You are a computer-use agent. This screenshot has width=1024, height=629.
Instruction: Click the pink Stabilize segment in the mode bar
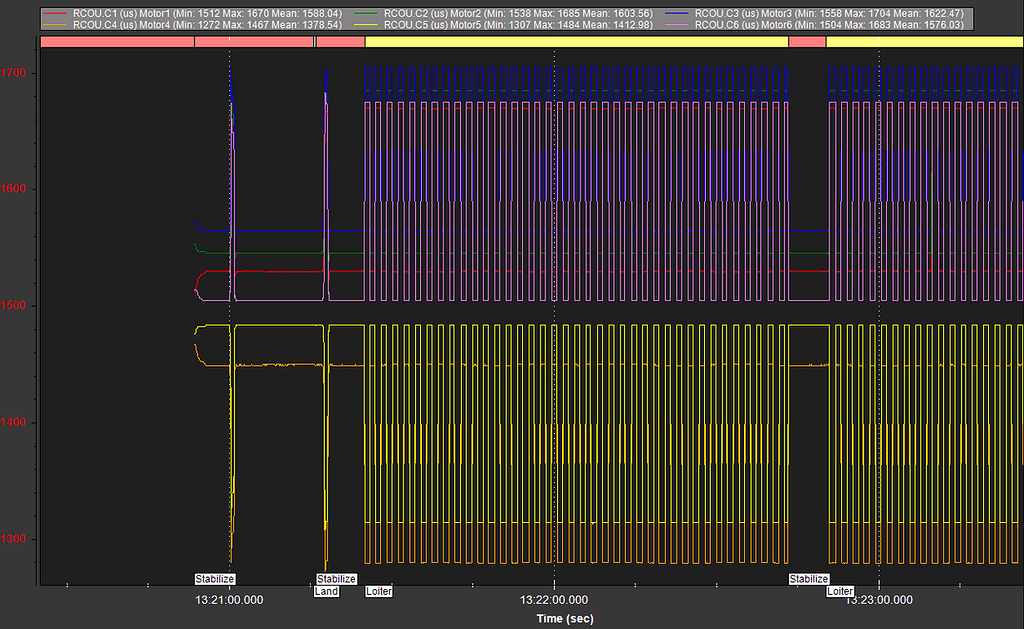click(115, 41)
